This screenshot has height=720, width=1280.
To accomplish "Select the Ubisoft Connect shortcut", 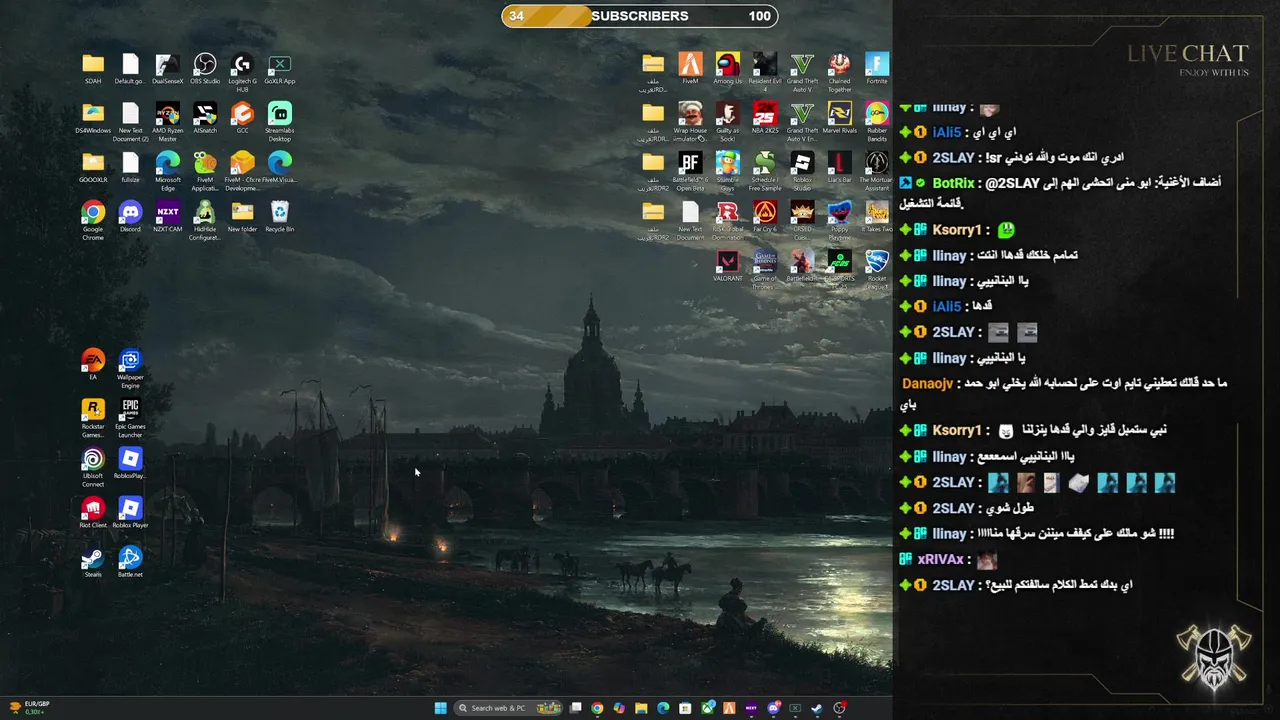I will pyautogui.click(x=93, y=468).
